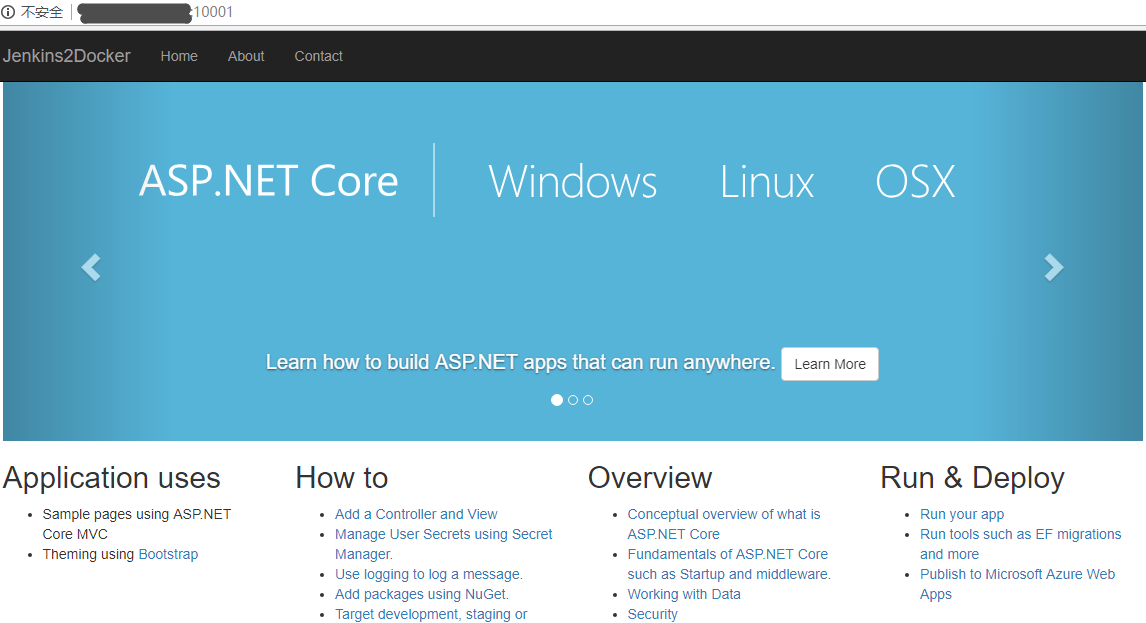Click the OSX text in banner
The image size is (1146, 623).
[915, 181]
